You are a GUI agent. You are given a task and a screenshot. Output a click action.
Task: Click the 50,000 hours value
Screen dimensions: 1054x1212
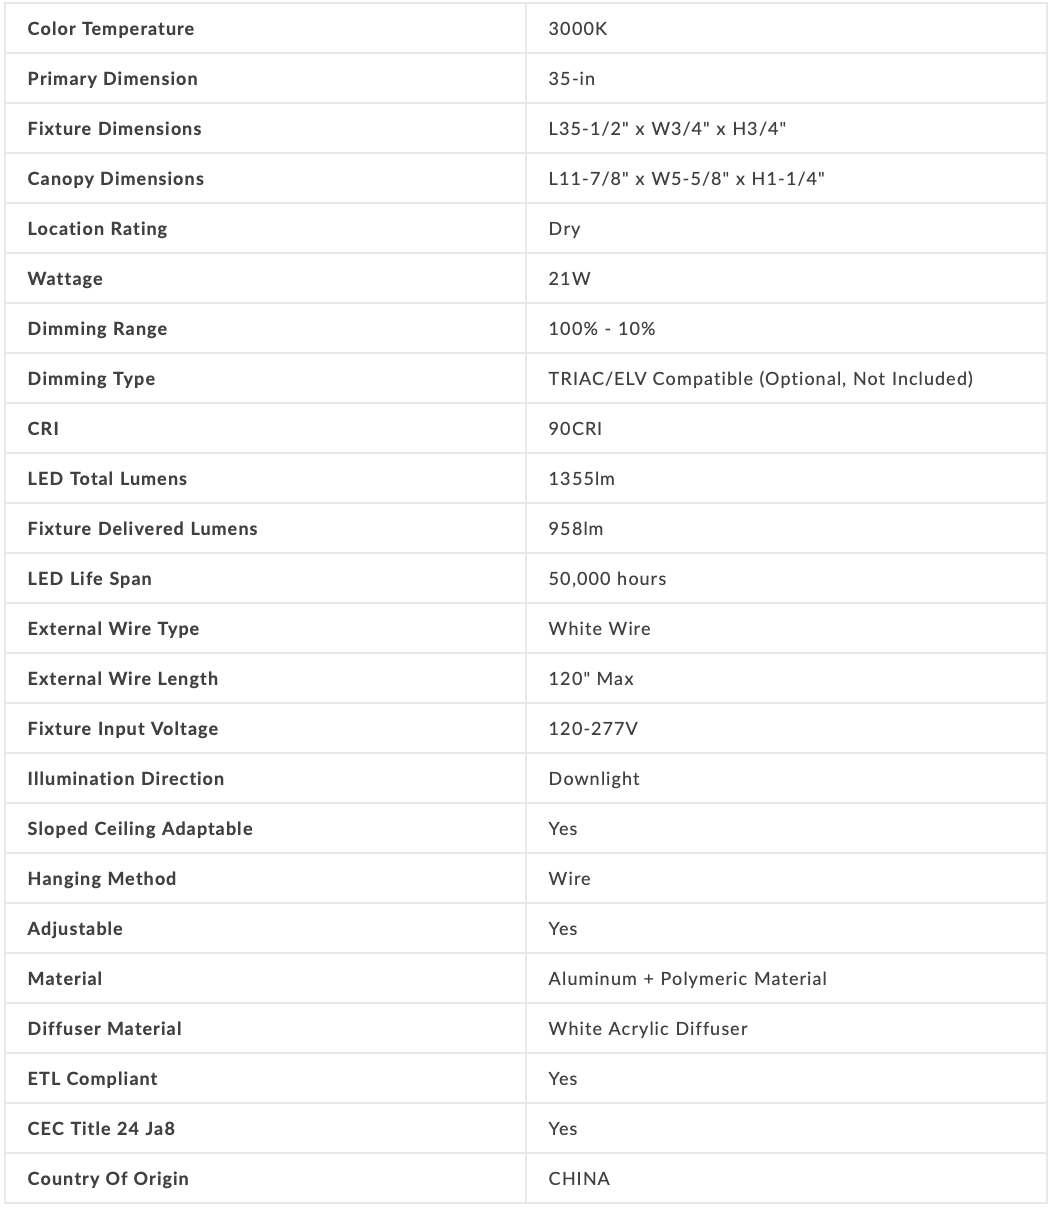pos(607,579)
